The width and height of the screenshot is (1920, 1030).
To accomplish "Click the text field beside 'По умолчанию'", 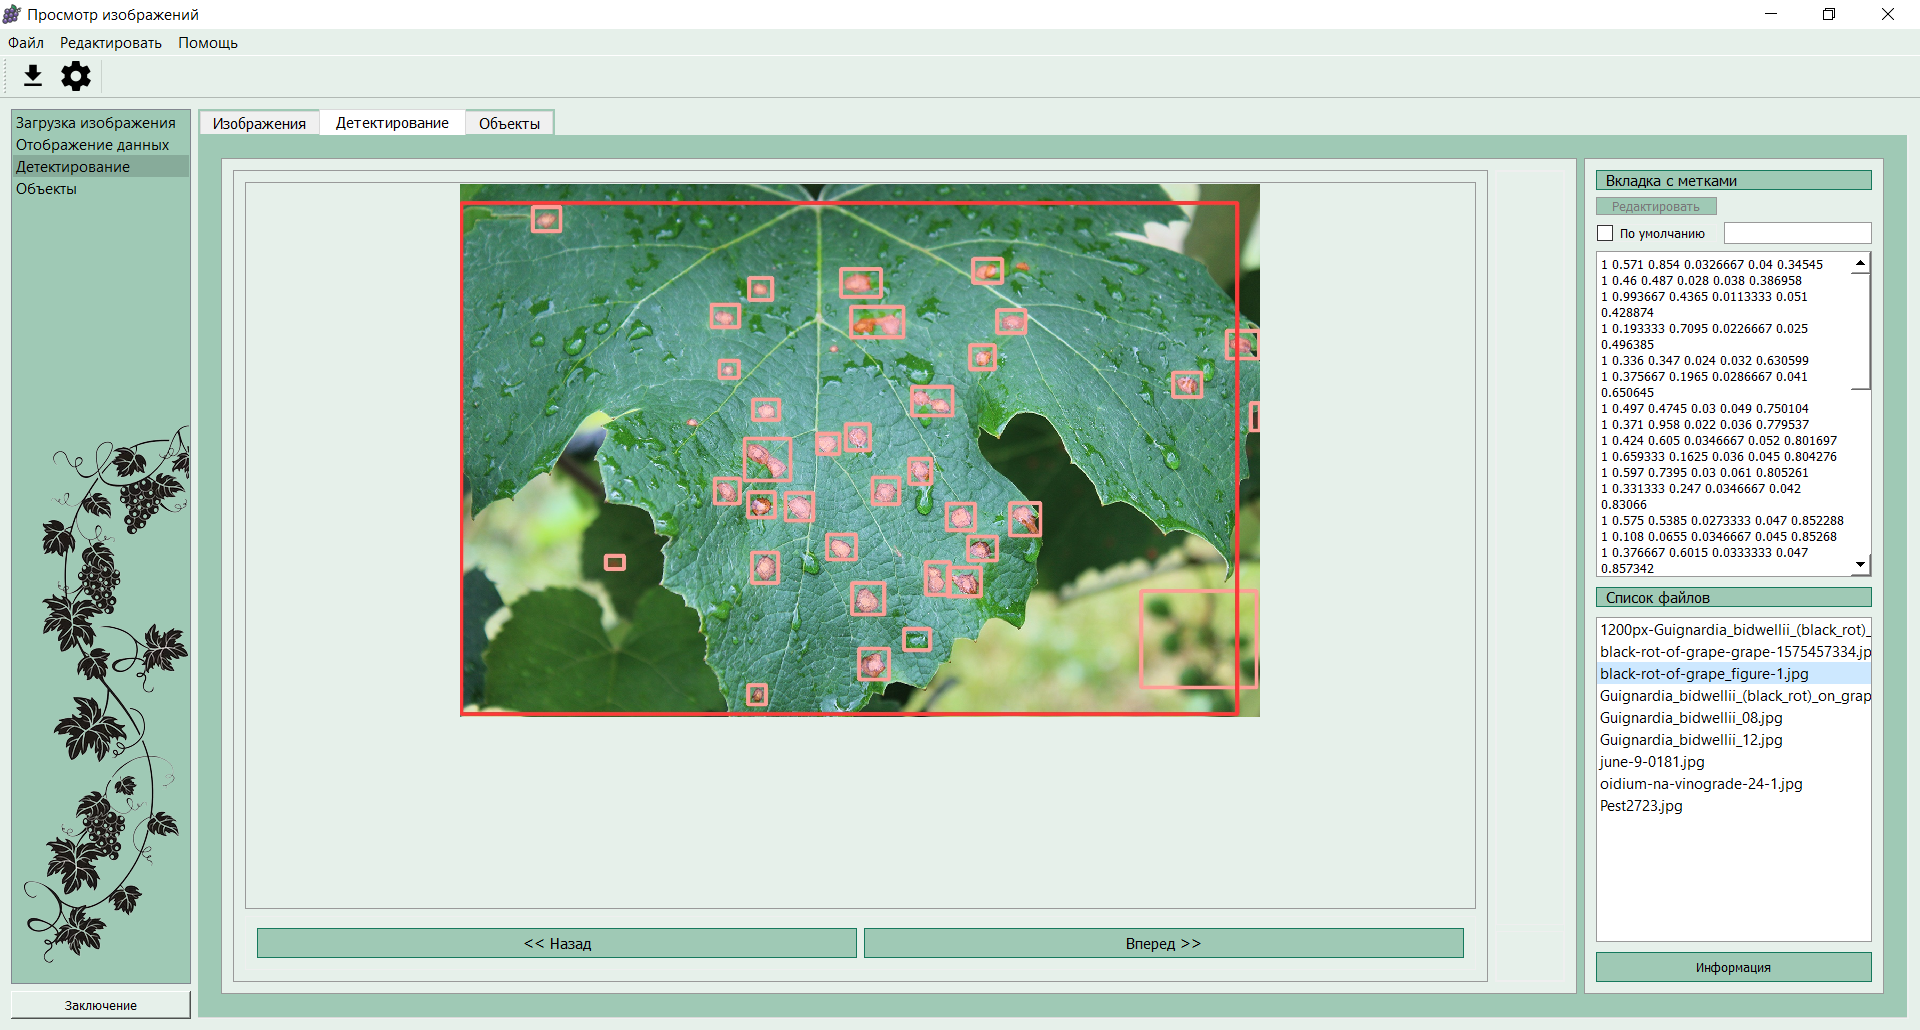I will pos(1797,233).
